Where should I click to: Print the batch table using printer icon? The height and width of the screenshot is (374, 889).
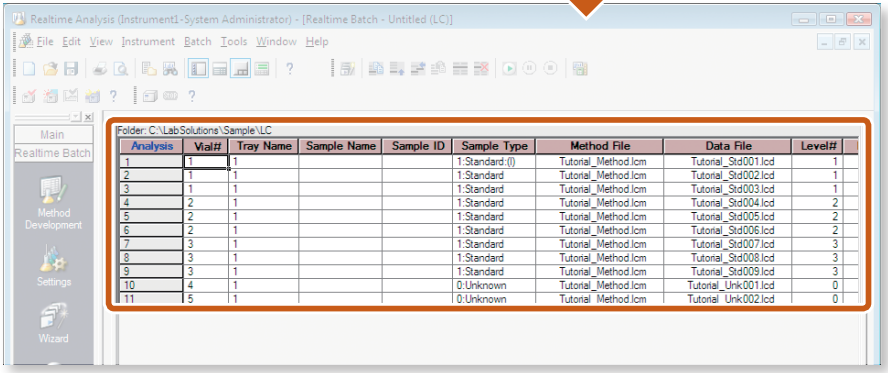pyautogui.click(x=100, y=69)
